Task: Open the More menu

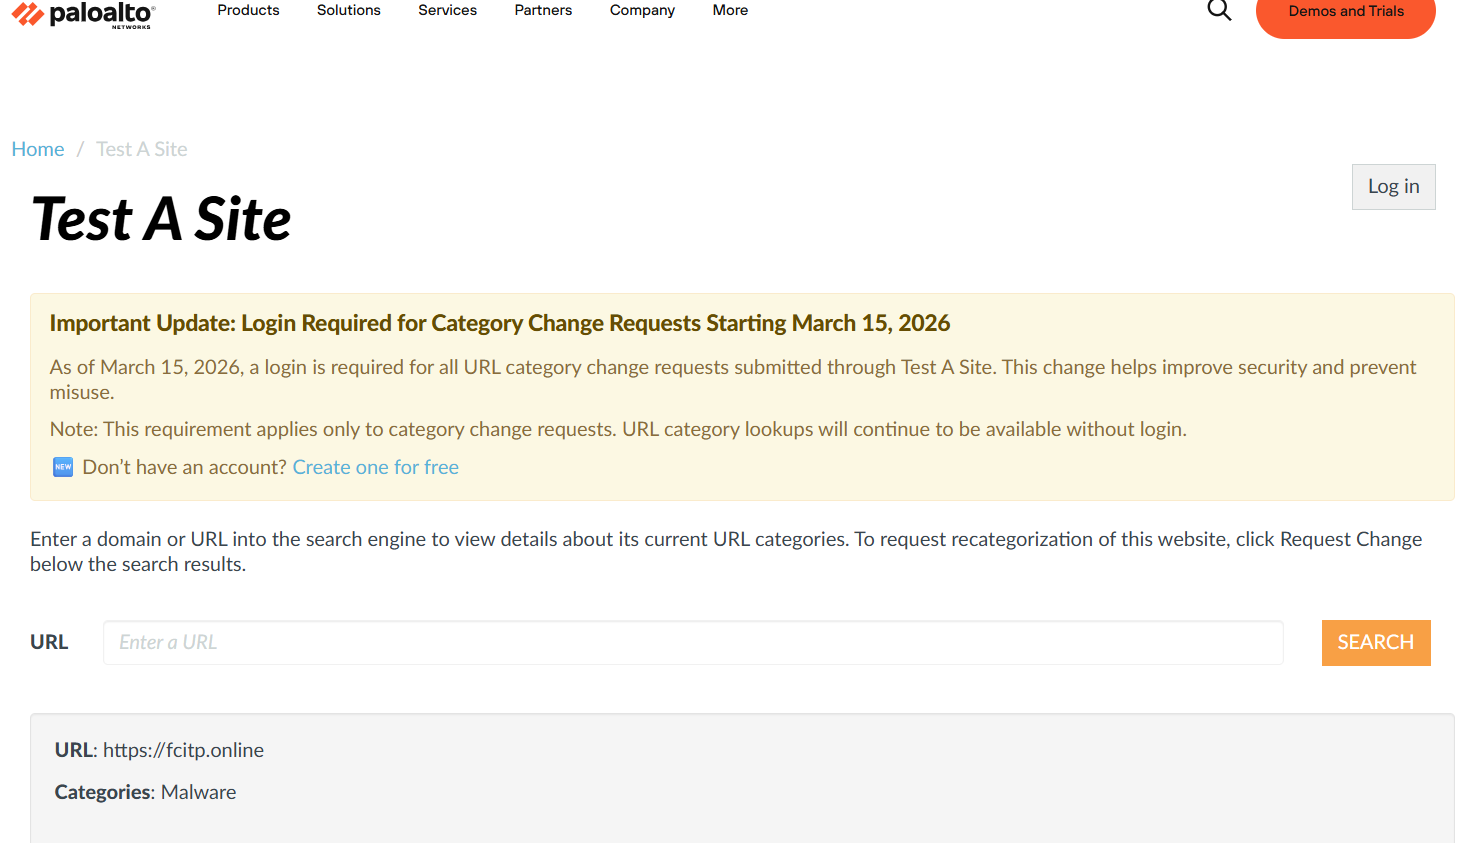Action: [x=730, y=10]
